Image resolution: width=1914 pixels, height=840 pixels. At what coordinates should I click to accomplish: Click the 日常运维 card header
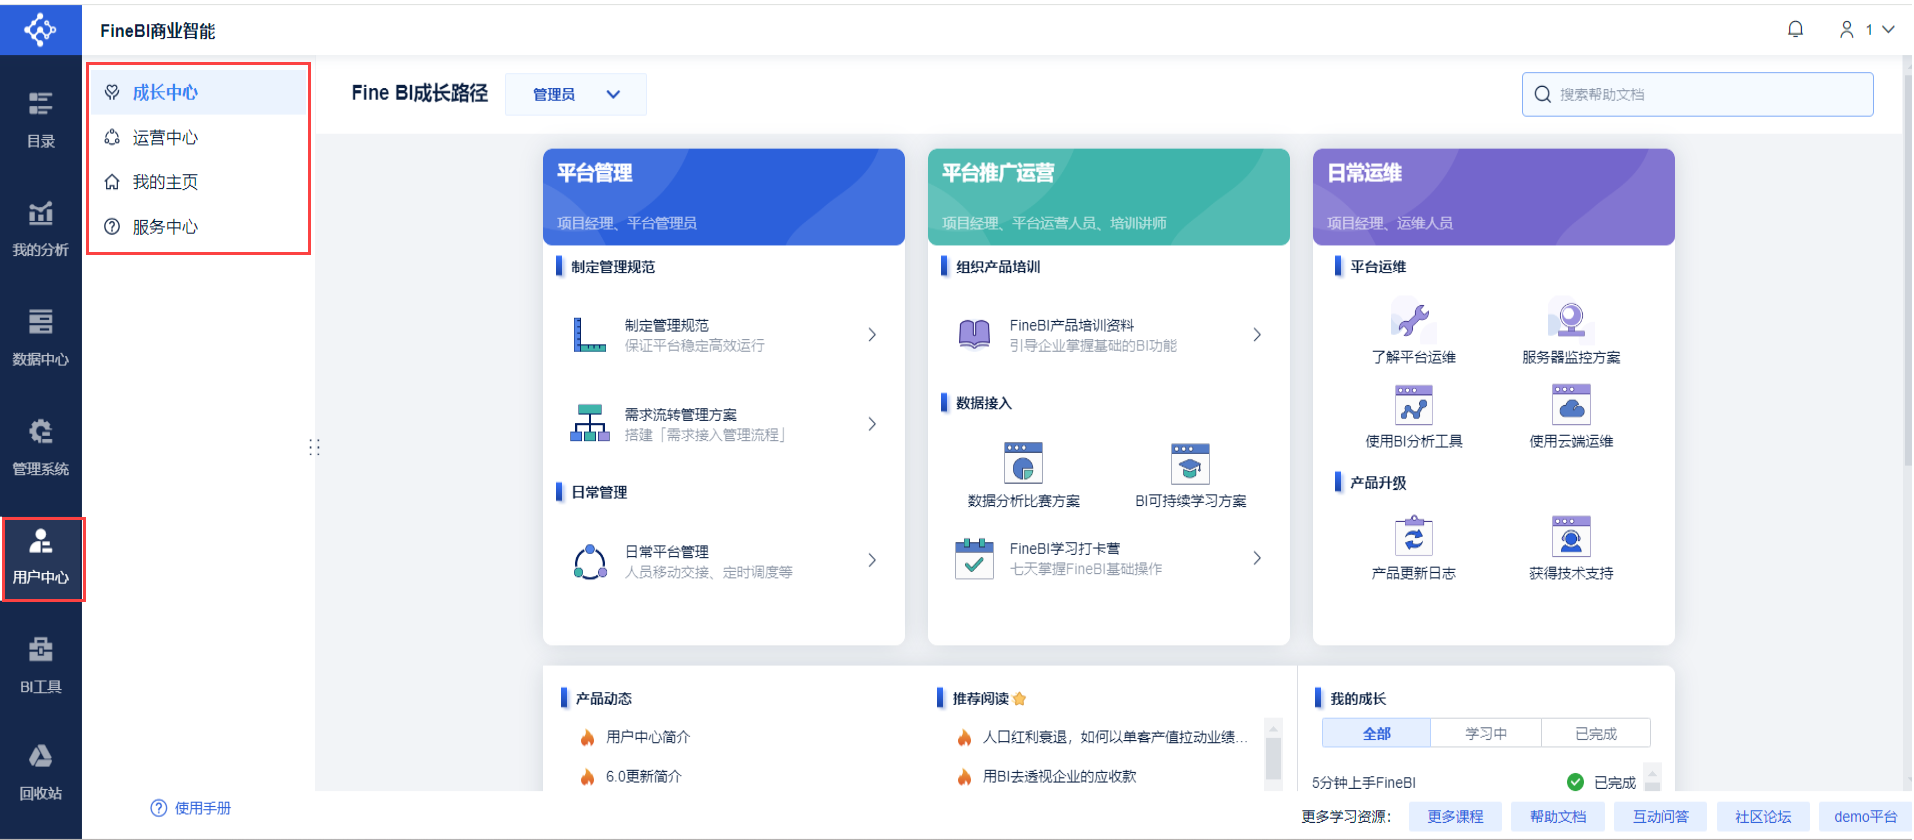coord(1494,197)
